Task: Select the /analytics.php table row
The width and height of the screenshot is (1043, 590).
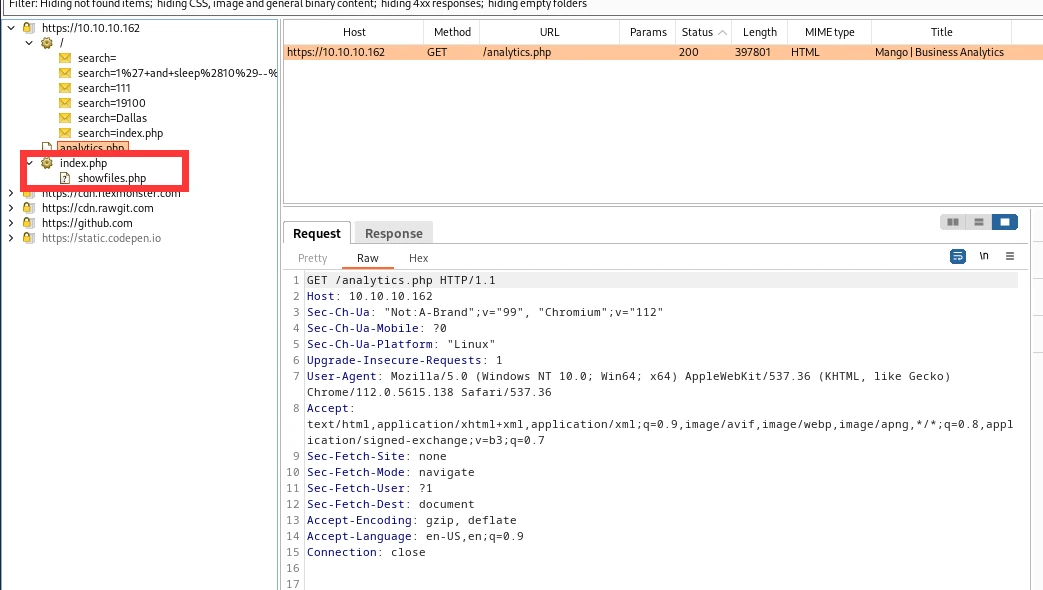Action: 663,52
